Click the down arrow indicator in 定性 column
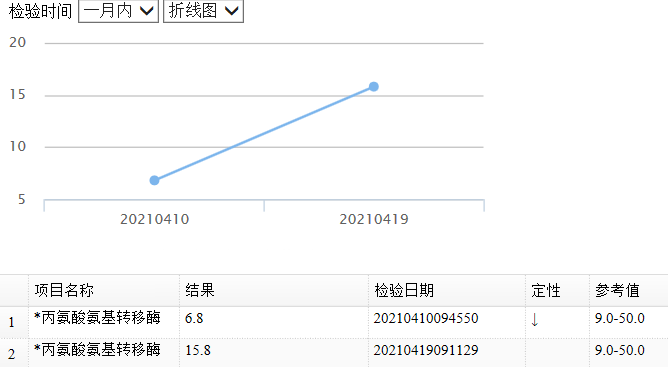Screen dimensions: 668x367 coord(535,320)
